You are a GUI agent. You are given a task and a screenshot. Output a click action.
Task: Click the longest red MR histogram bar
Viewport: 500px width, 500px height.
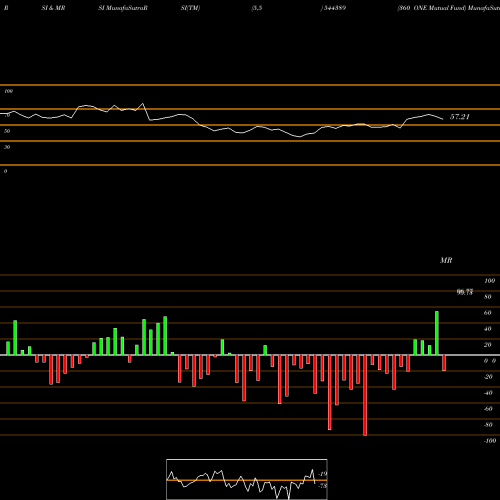365,395
